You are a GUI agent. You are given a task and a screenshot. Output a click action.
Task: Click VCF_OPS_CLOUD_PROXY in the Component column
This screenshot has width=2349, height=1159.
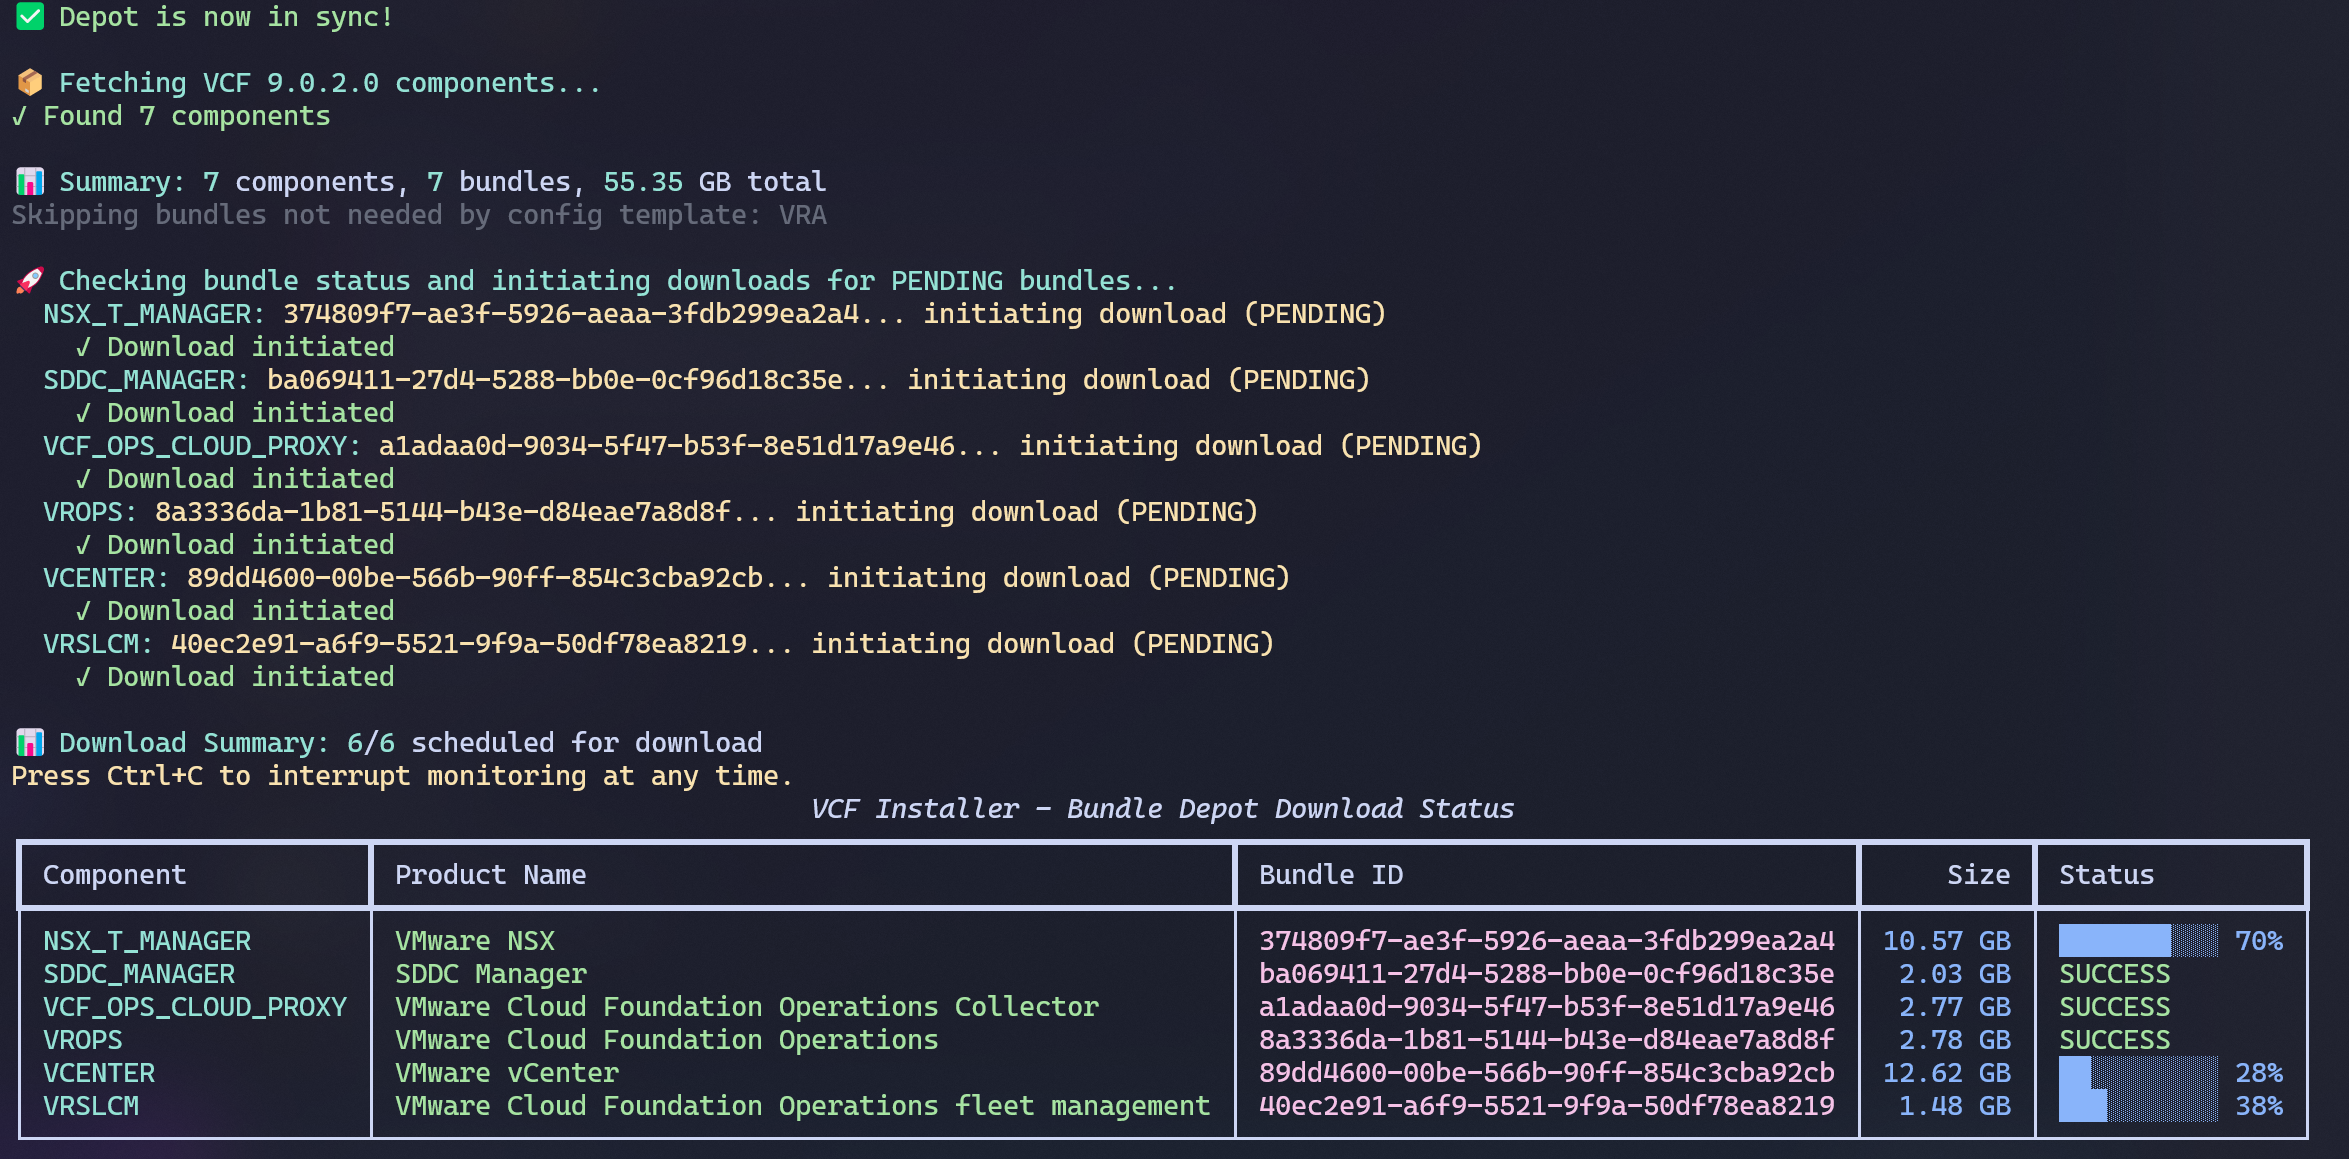195,1007
